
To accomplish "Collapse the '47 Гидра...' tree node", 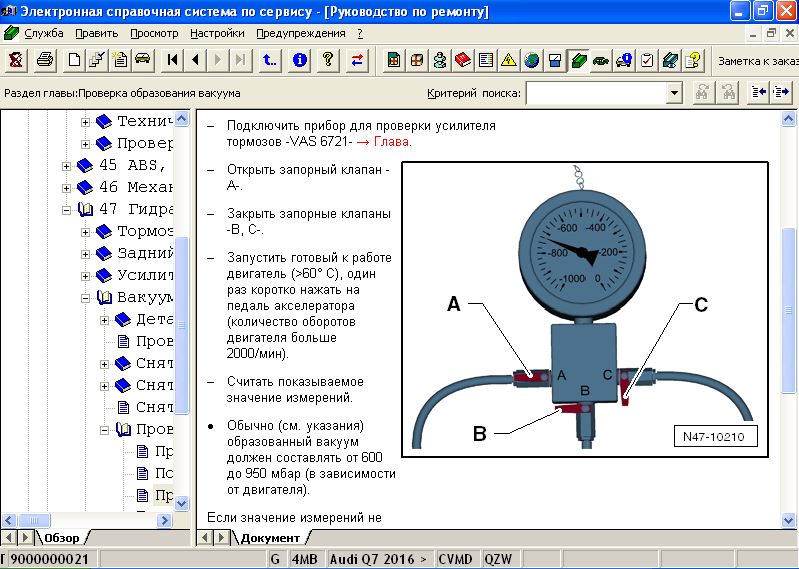I will point(67,209).
